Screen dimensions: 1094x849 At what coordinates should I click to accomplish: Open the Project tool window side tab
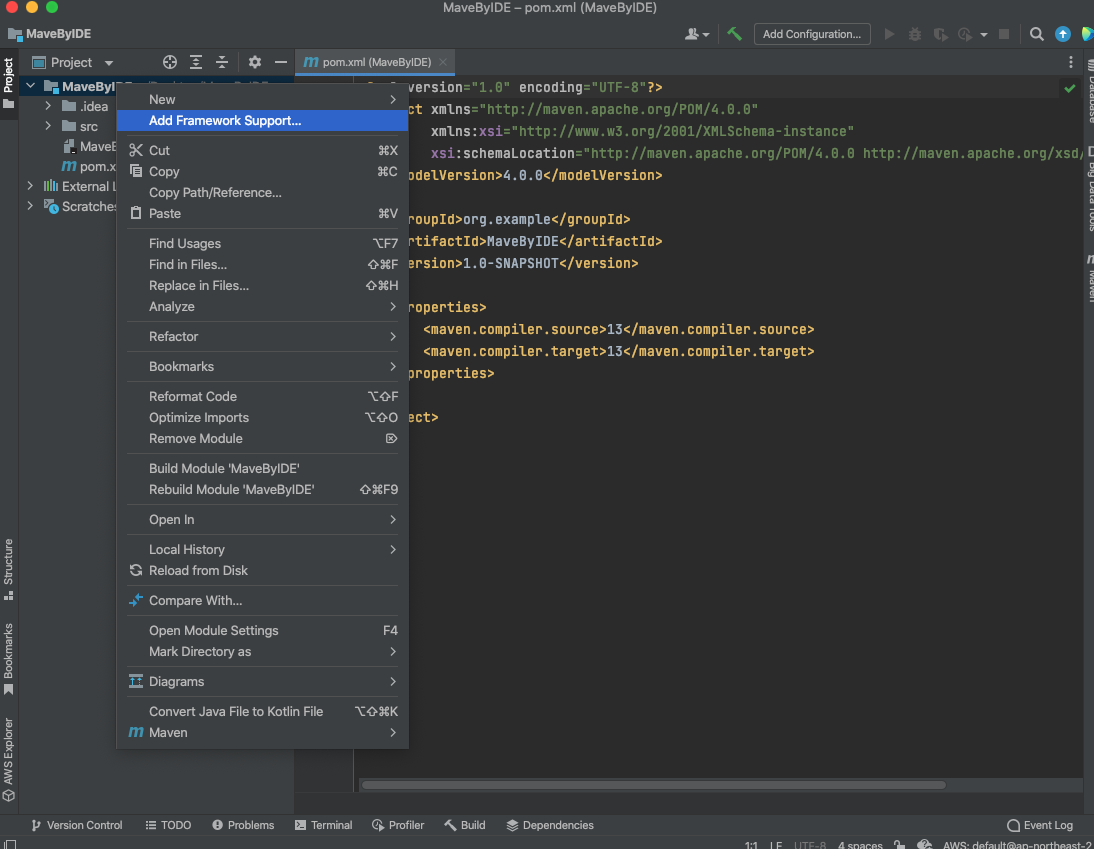point(8,82)
